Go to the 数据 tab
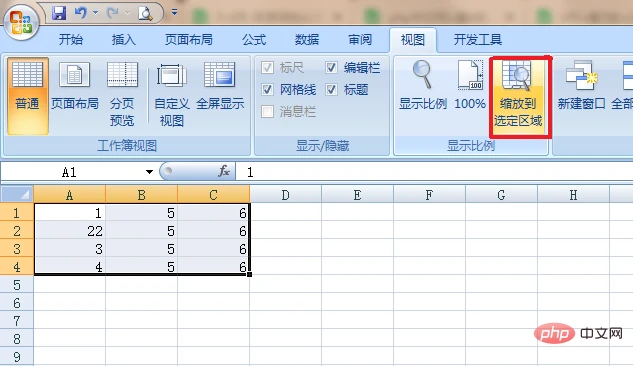This screenshot has height=366, width=633. click(x=307, y=40)
